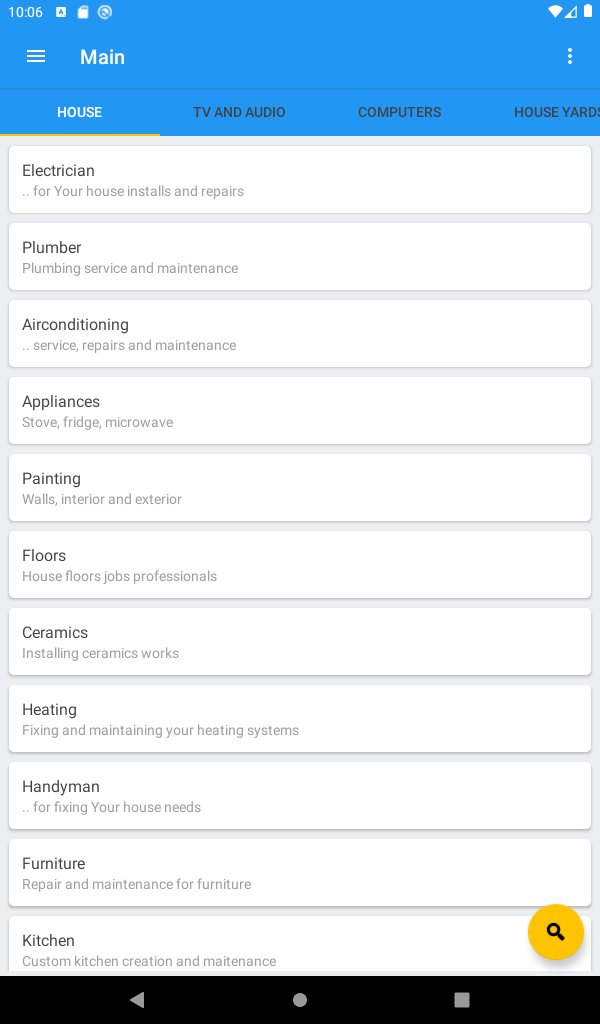Screen dimensions: 600x1024
Task: Tap the yellow search floating button
Action: pyautogui.click(x=555, y=932)
